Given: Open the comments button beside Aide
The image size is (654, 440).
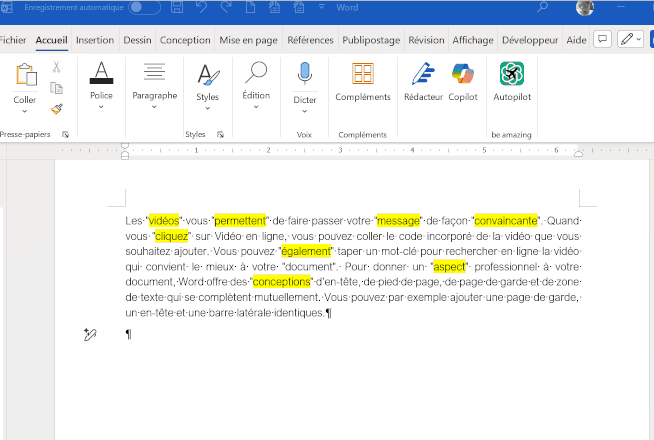Looking at the screenshot, I should (602, 40).
